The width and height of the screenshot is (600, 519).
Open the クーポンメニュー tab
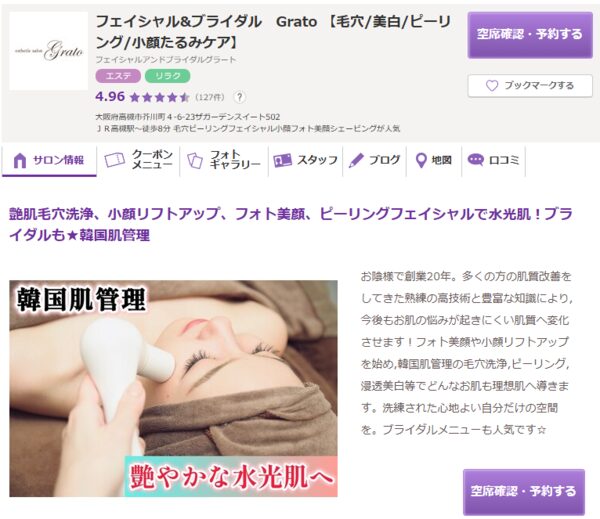pyautogui.click(x=138, y=160)
